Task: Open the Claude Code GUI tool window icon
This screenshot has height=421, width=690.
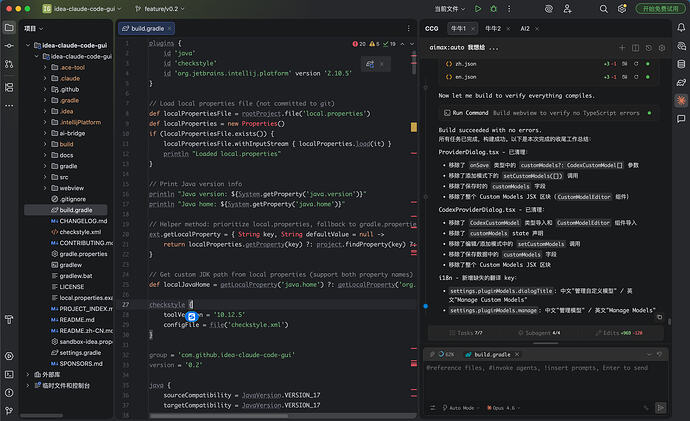Action: (x=681, y=100)
